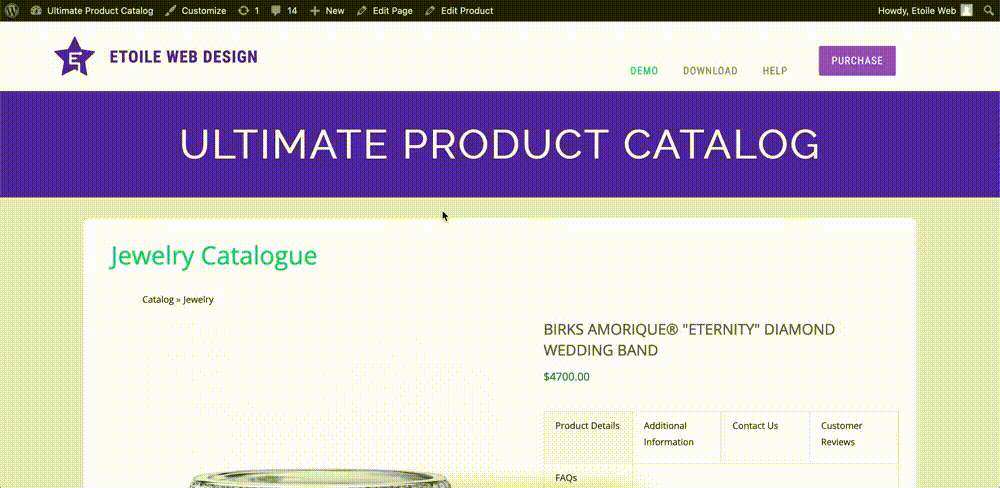The width and height of the screenshot is (1000, 488).
Task: Open the New content menu
Action: point(327,11)
